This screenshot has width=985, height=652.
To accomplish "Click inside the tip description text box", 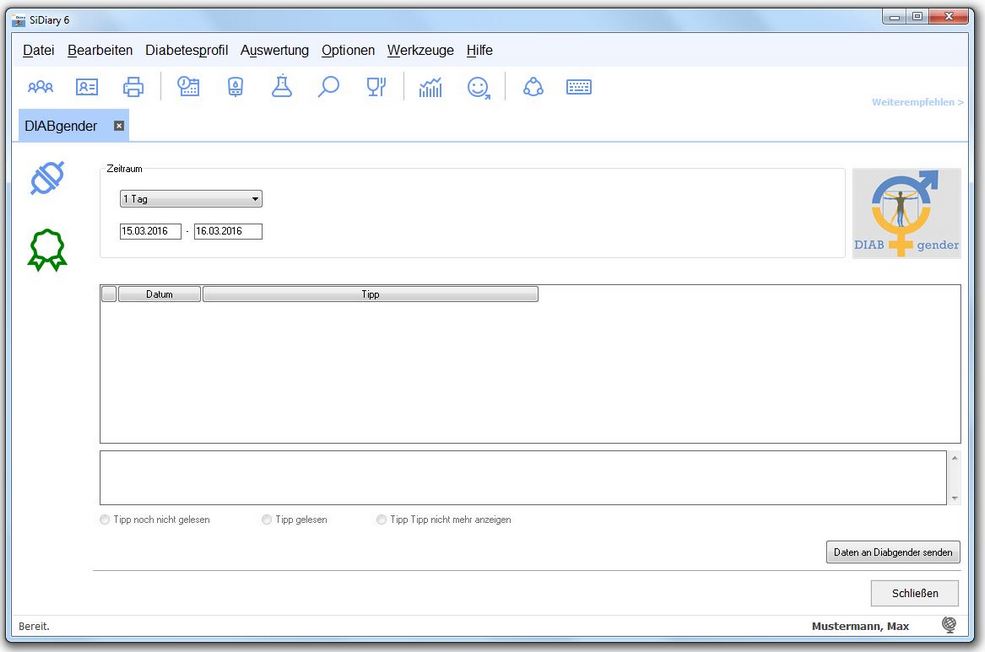I will pos(523,477).
